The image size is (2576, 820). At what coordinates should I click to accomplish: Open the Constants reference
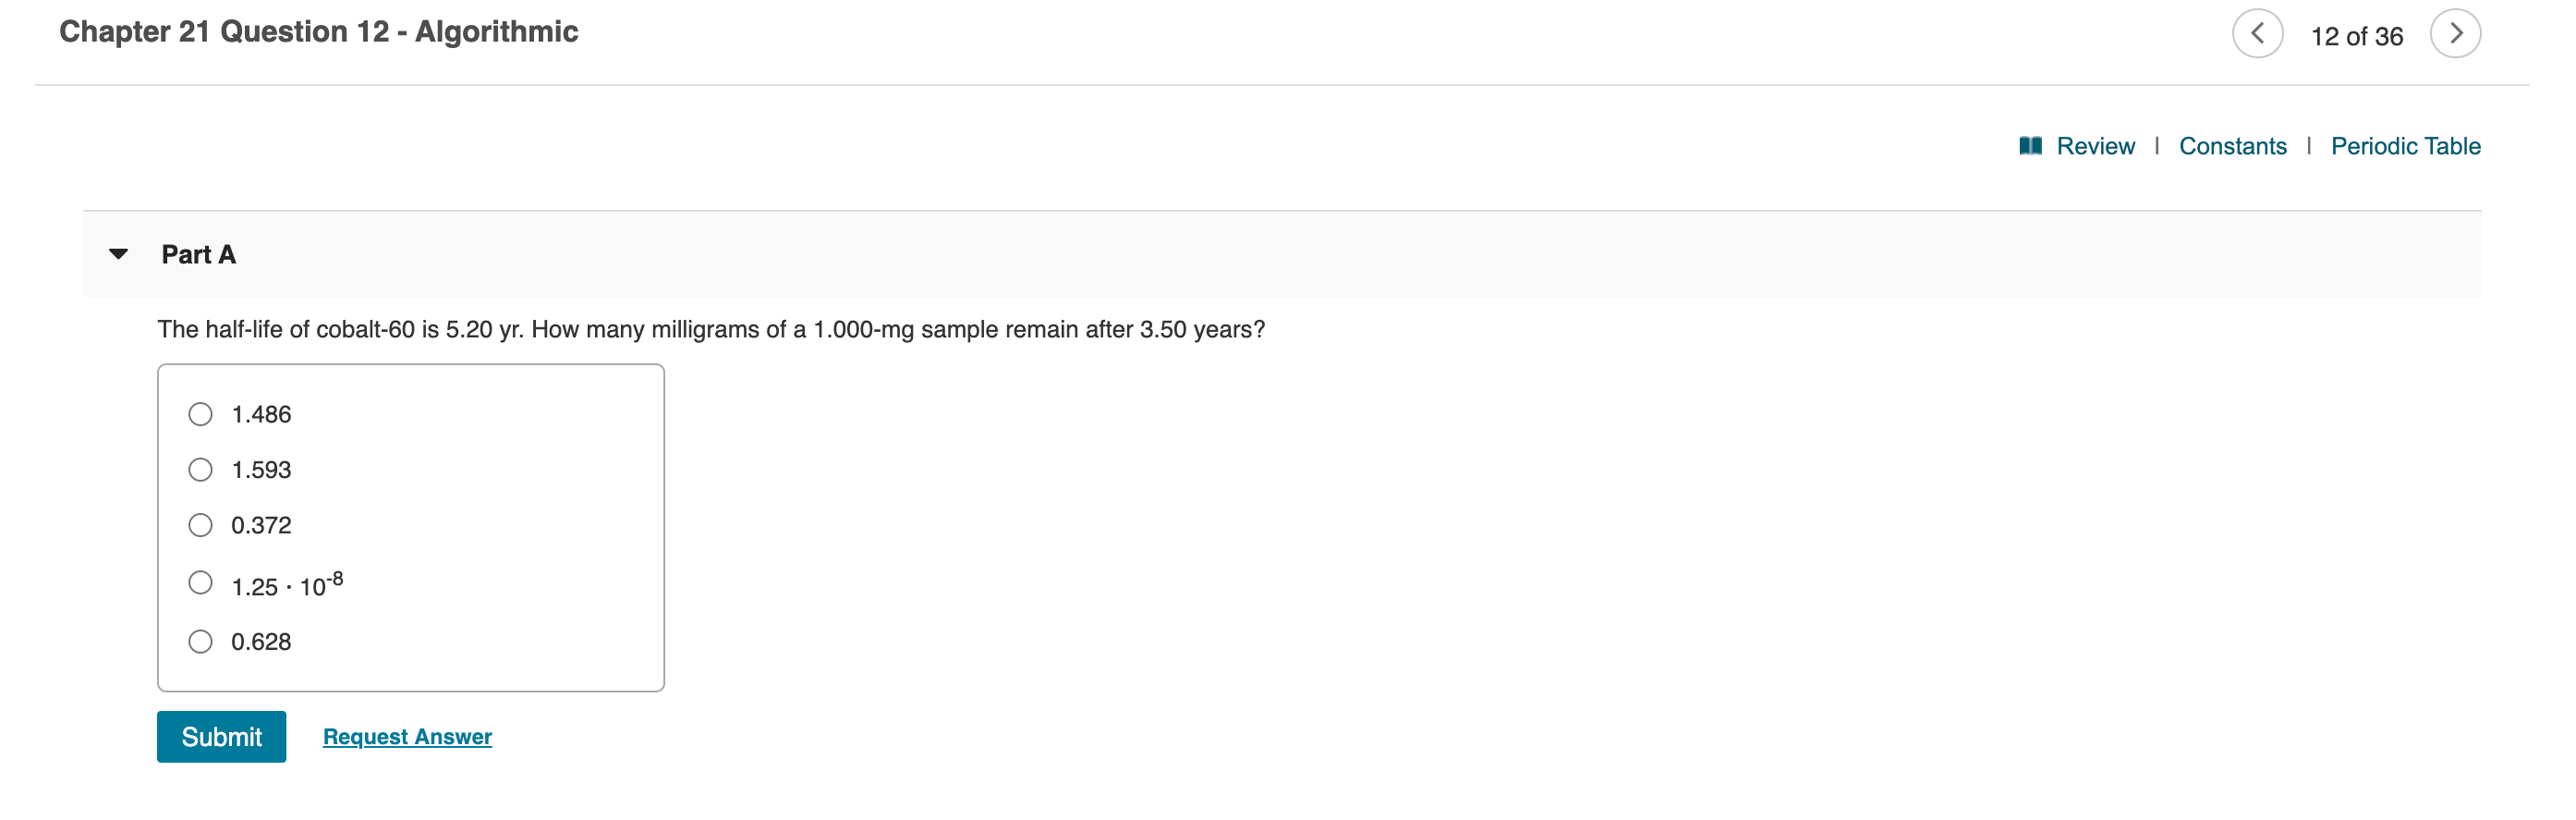click(2232, 146)
